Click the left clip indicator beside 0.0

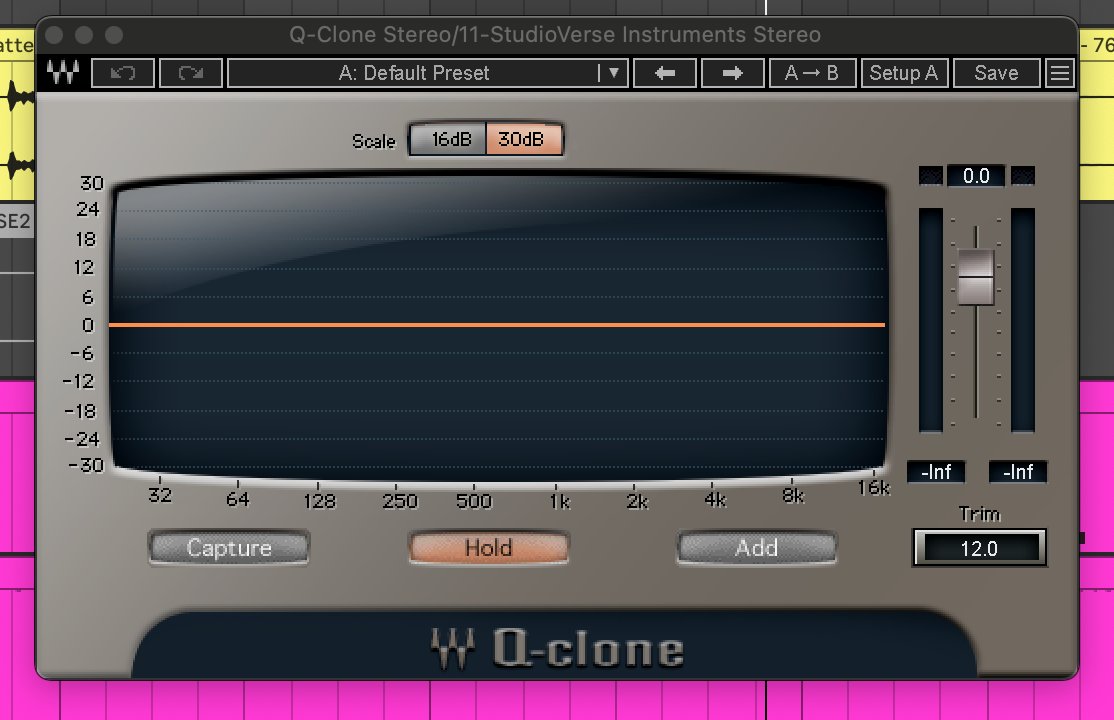(x=931, y=176)
